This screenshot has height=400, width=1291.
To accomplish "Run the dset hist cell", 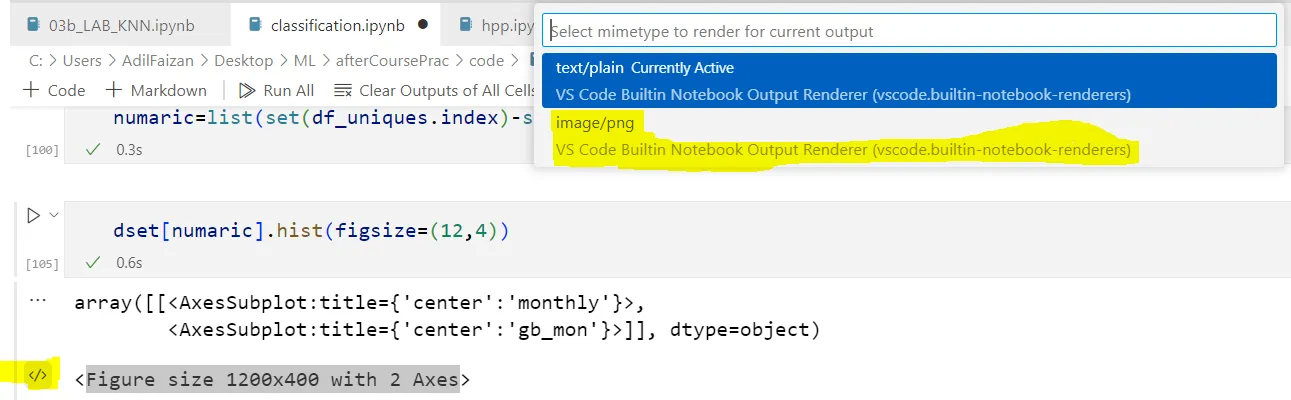I will pos(32,215).
